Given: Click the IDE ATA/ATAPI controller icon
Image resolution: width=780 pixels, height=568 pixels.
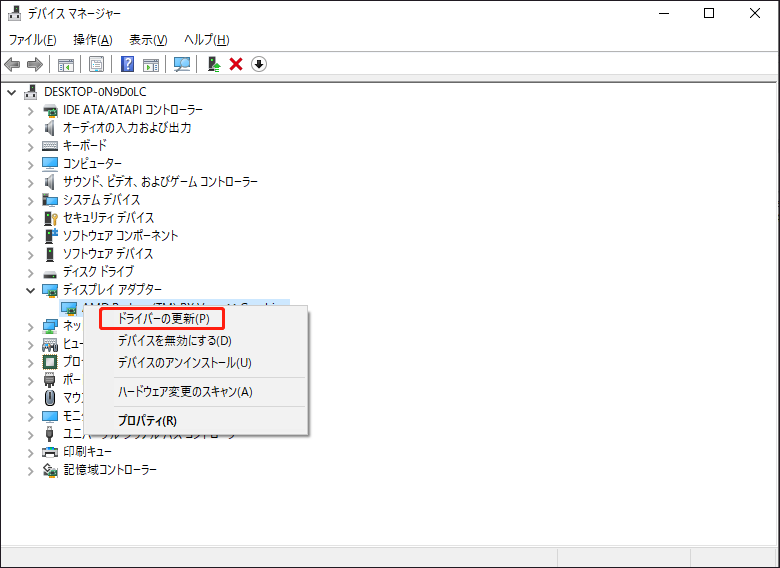Looking at the screenshot, I should [x=50, y=110].
